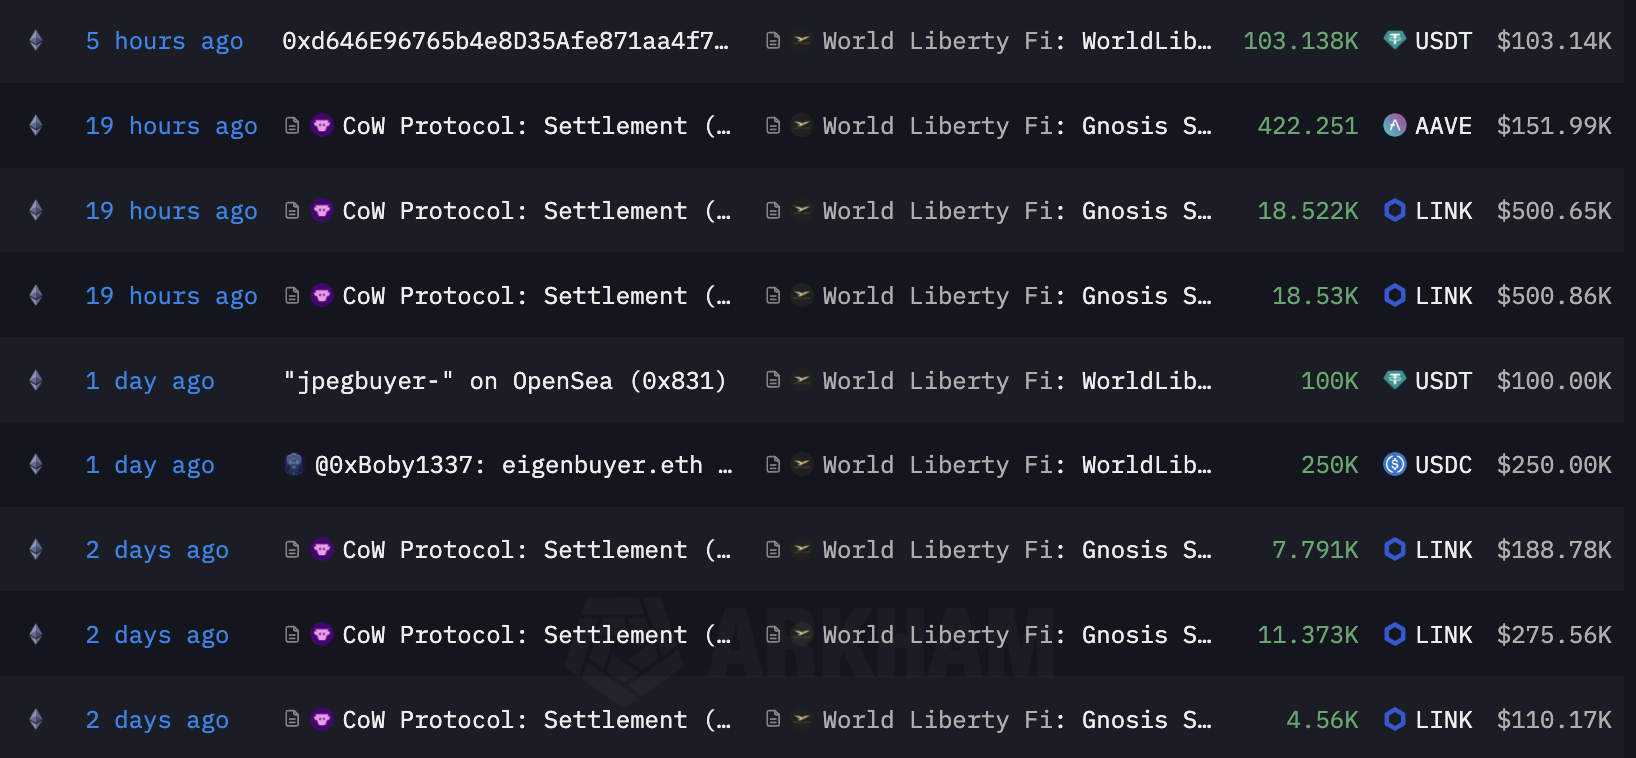Click LINK icon in the $500.65K row
This screenshot has width=1636, height=758.
coord(1394,211)
